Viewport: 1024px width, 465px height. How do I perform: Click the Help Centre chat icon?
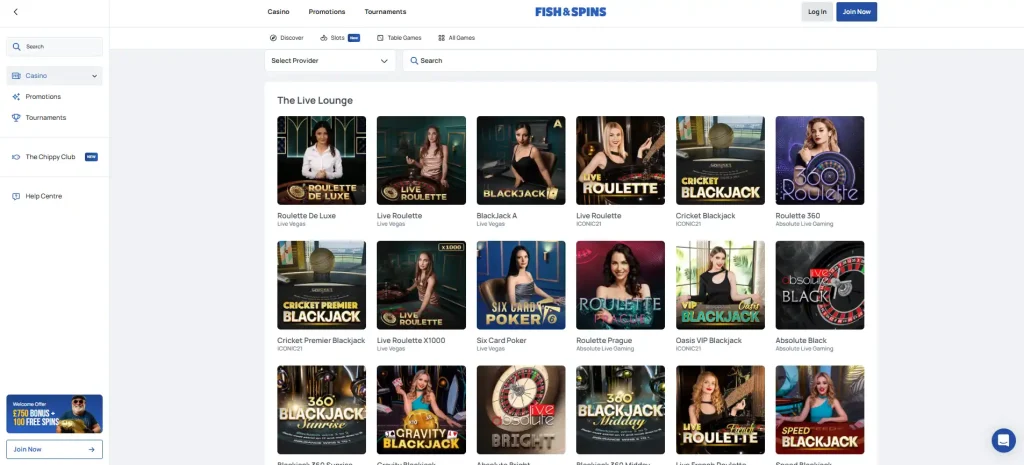[16, 196]
